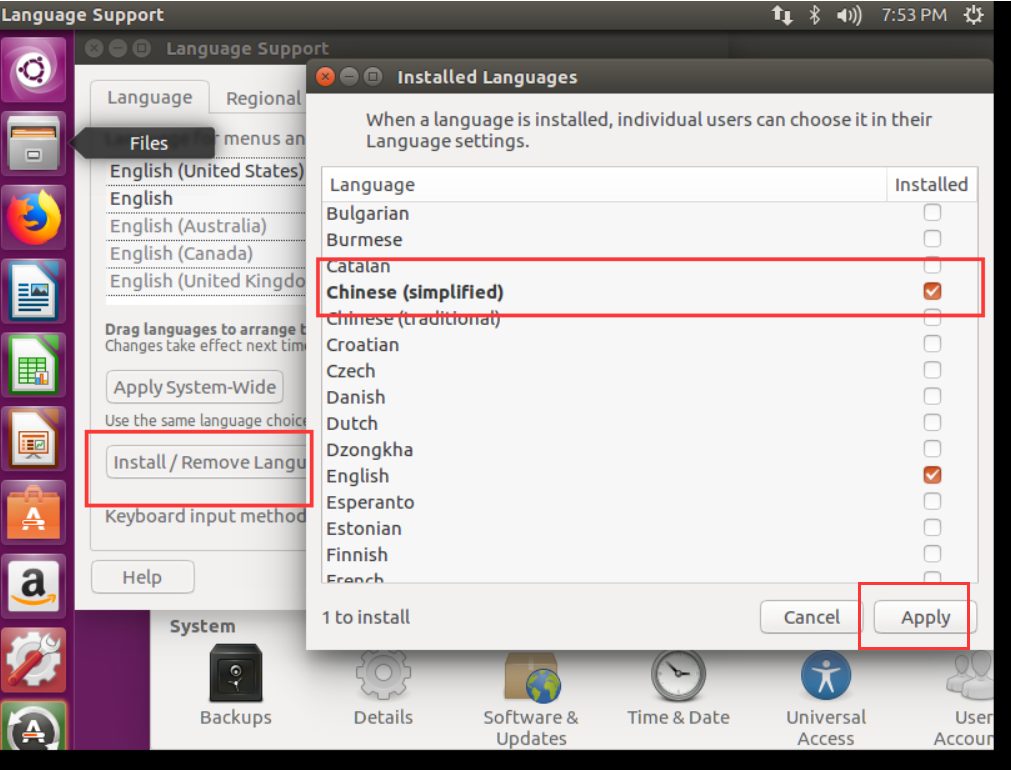The height and width of the screenshot is (771, 1011).
Task: Select the Chinese (simplified) row
Action: pos(649,291)
